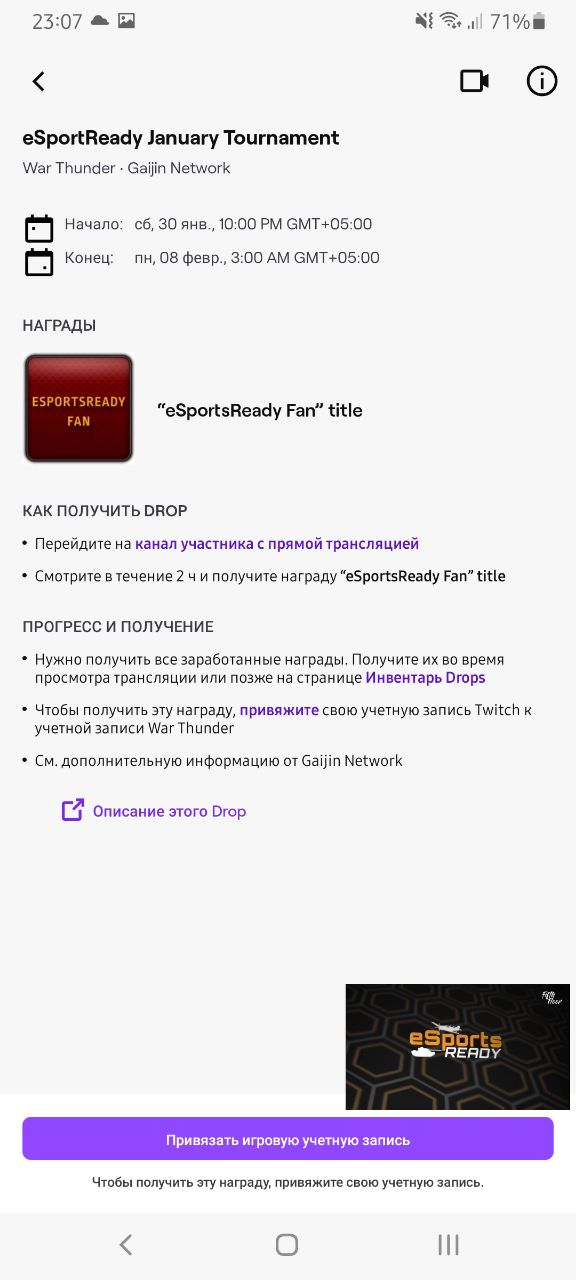The image size is (576, 1280).
Task: Tap the start date calendar icon
Action: [39, 229]
